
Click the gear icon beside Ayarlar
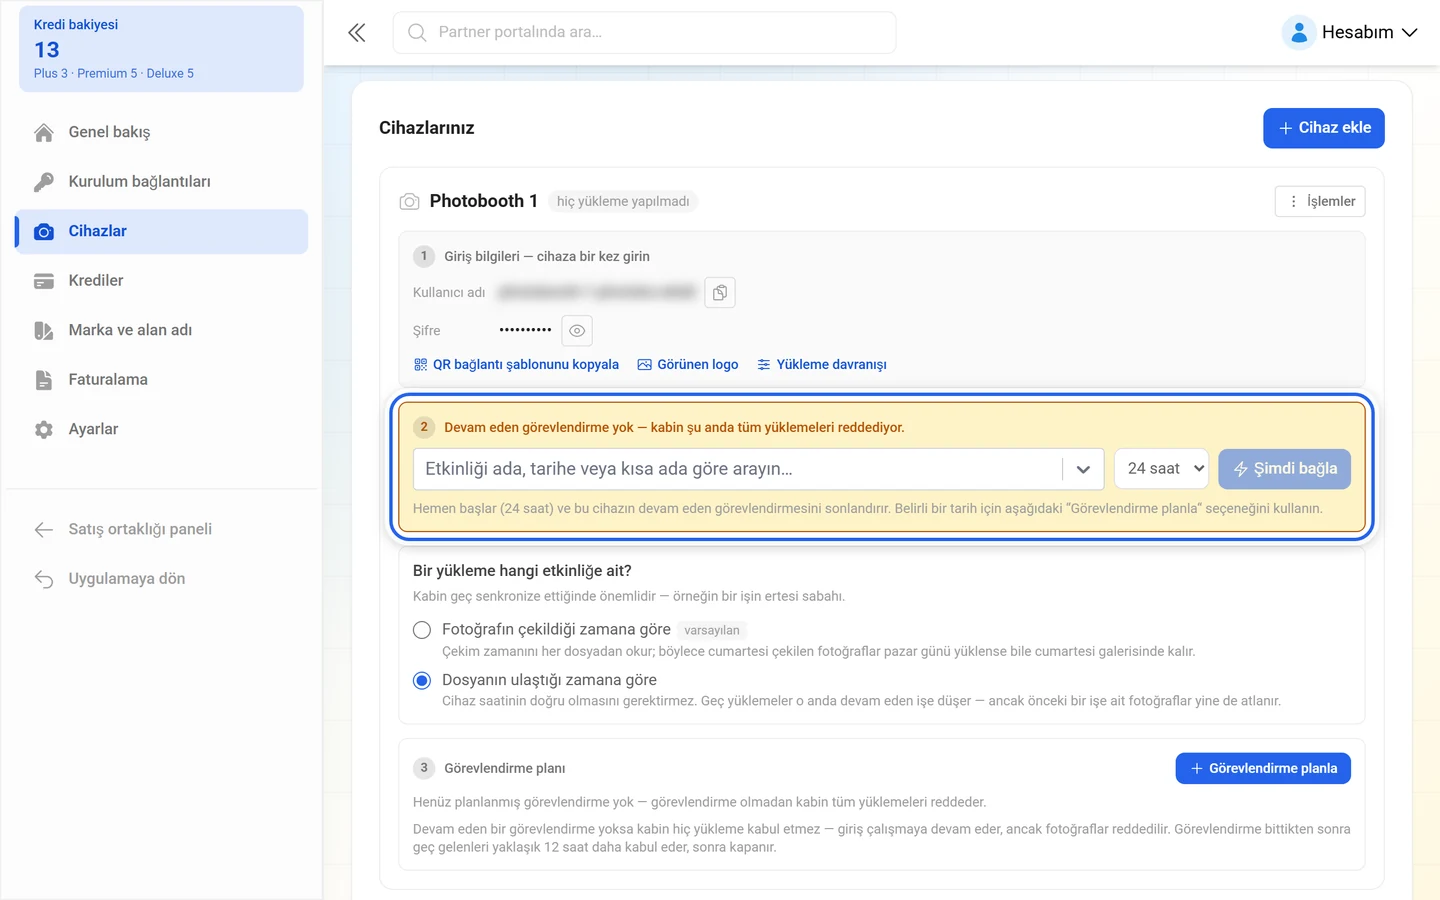pos(44,429)
